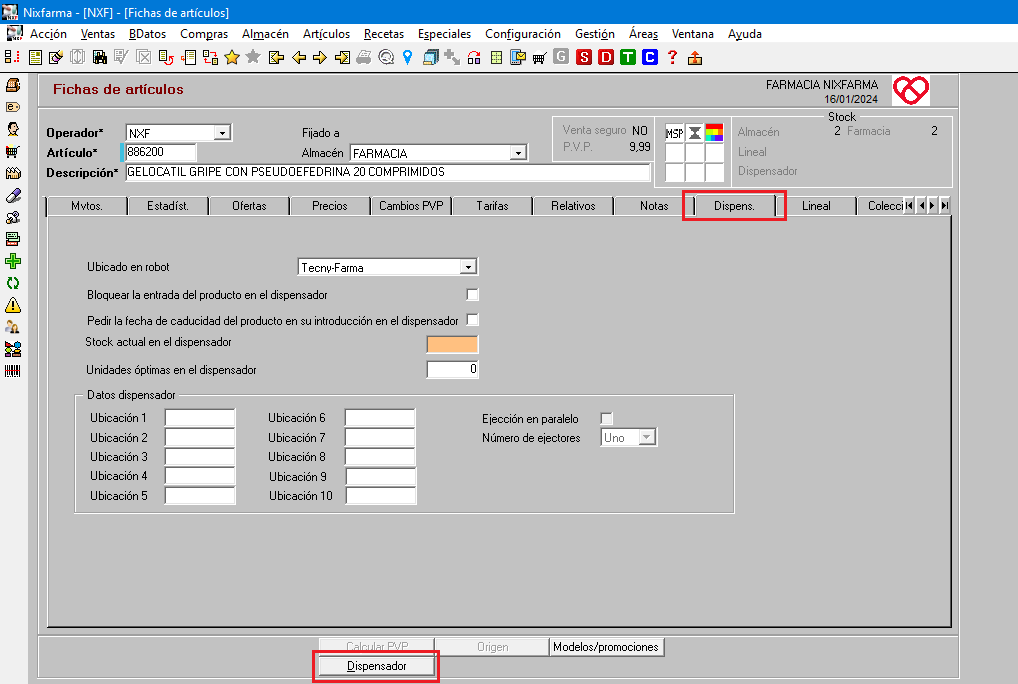1018x684 pixels.
Task: Click the exit arrow icon after the question mark
Action: pyautogui.click(x=695, y=58)
